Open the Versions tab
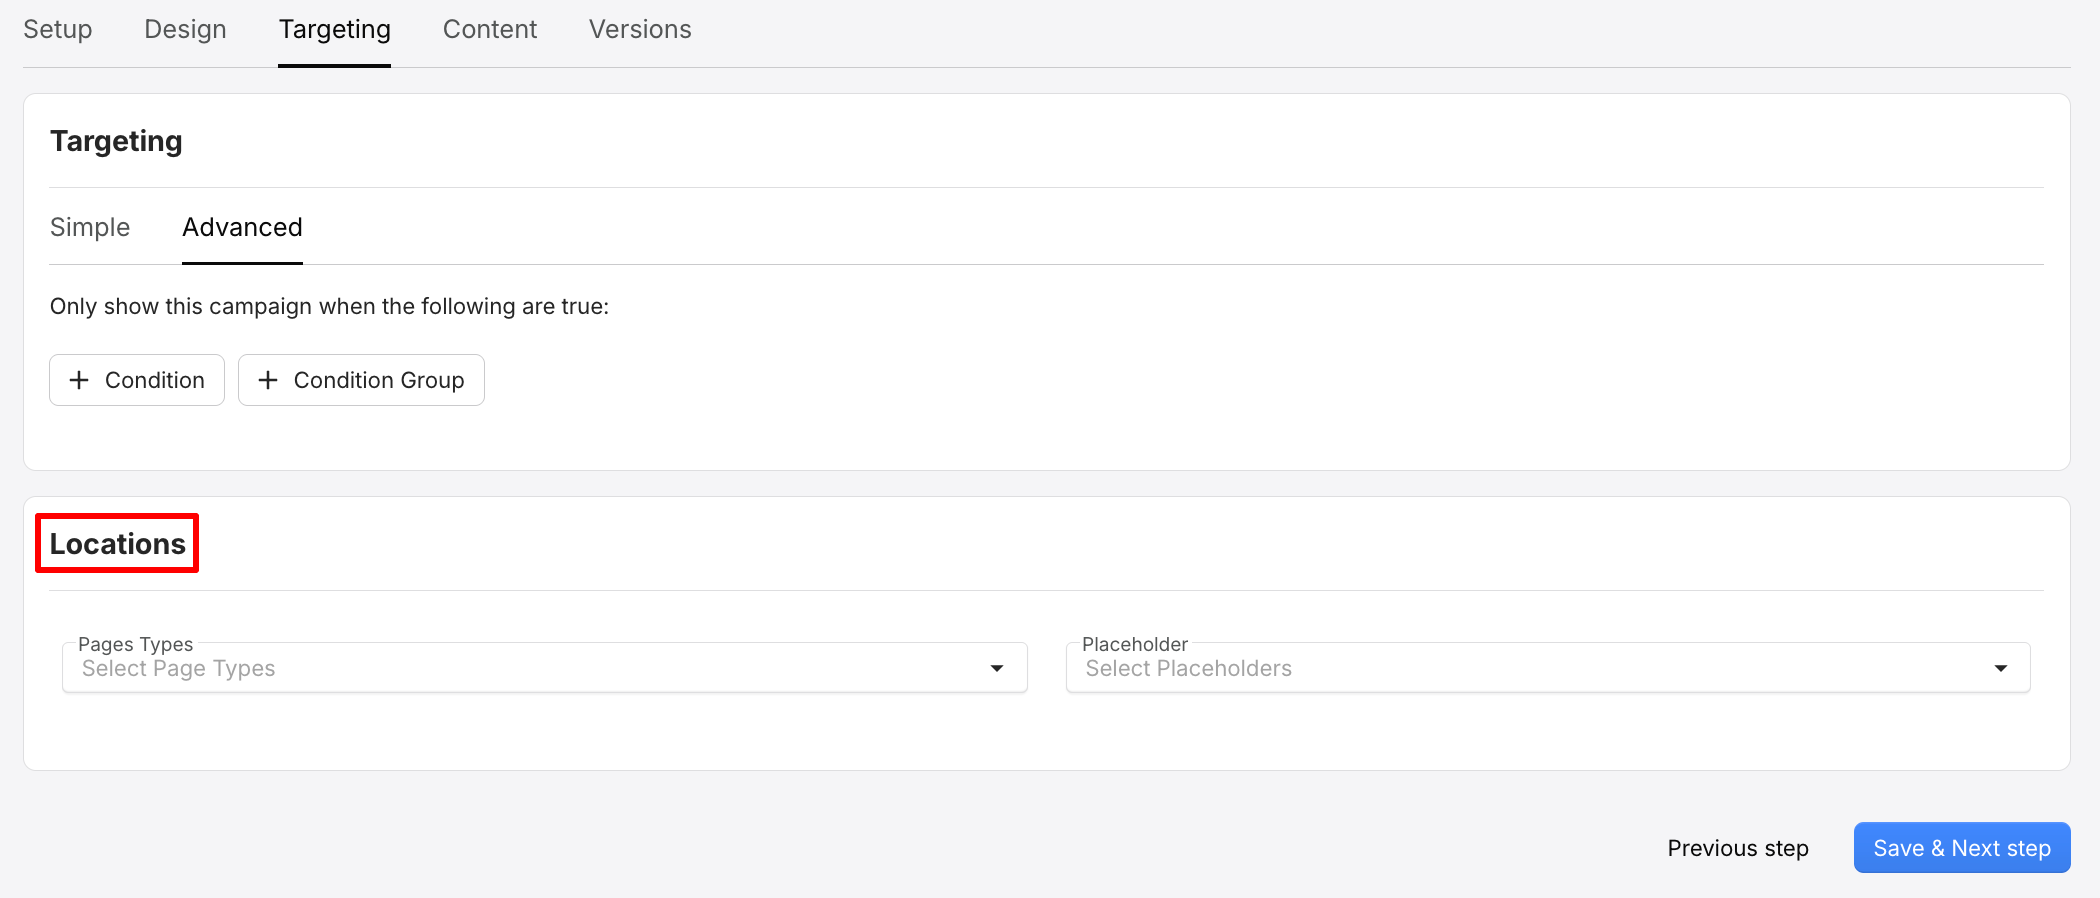The width and height of the screenshot is (2100, 898). (x=640, y=29)
